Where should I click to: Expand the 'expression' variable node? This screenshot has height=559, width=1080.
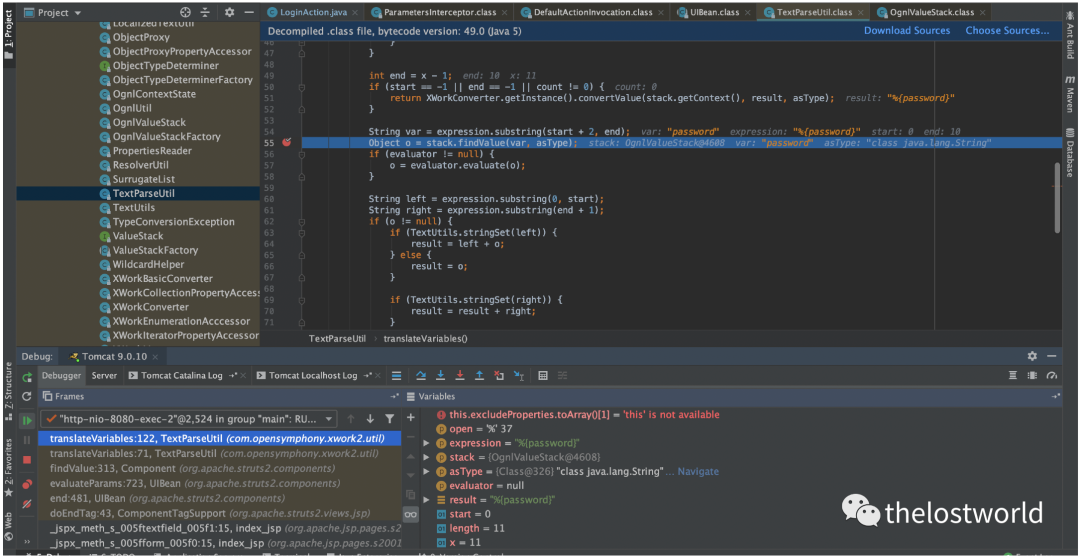pyautogui.click(x=427, y=443)
